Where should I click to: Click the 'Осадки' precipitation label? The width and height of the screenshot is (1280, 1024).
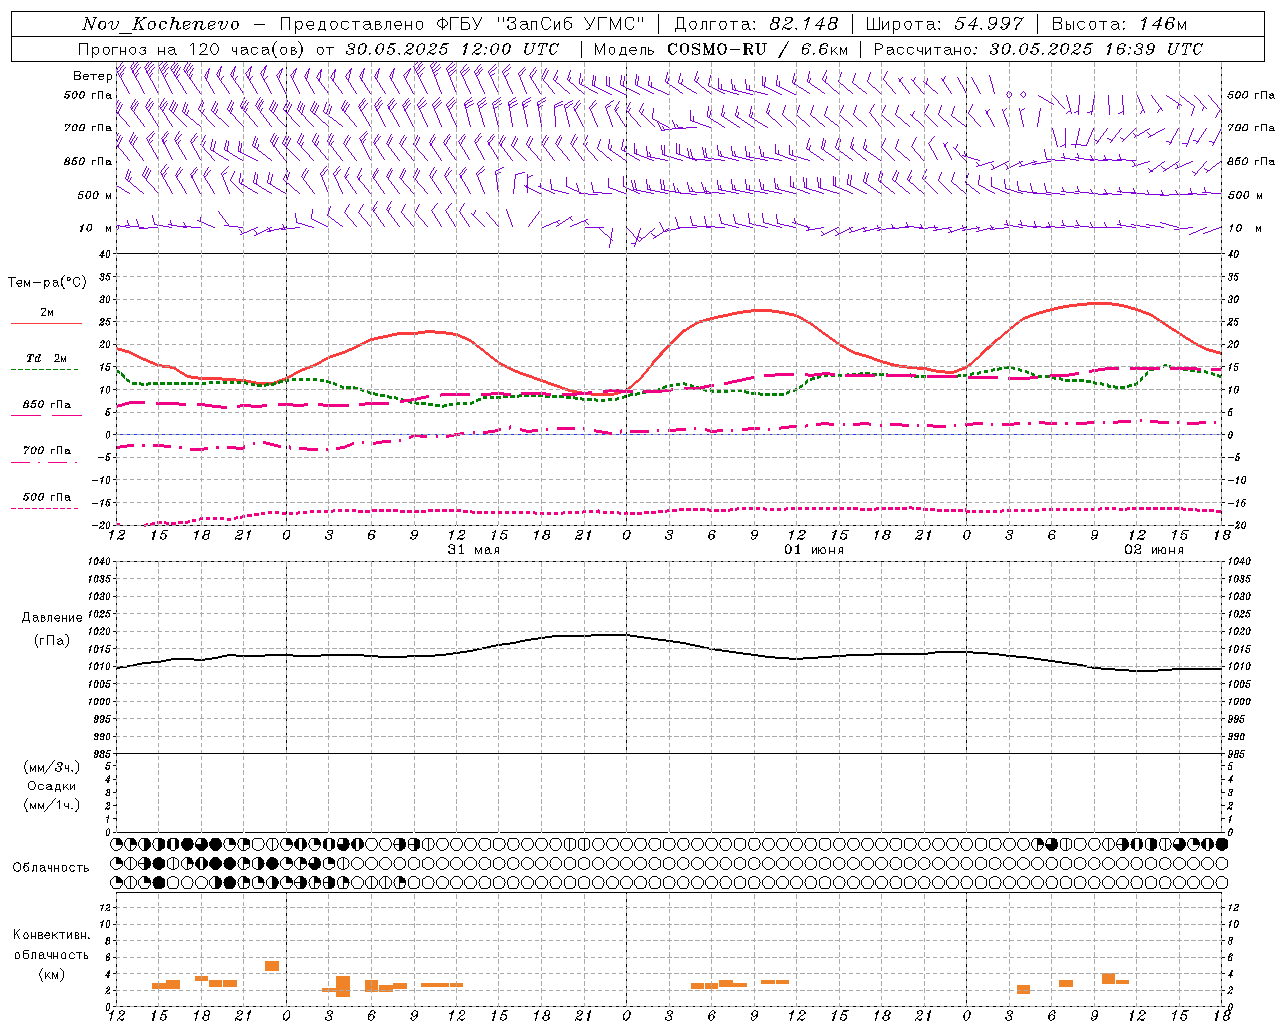click(52, 786)
